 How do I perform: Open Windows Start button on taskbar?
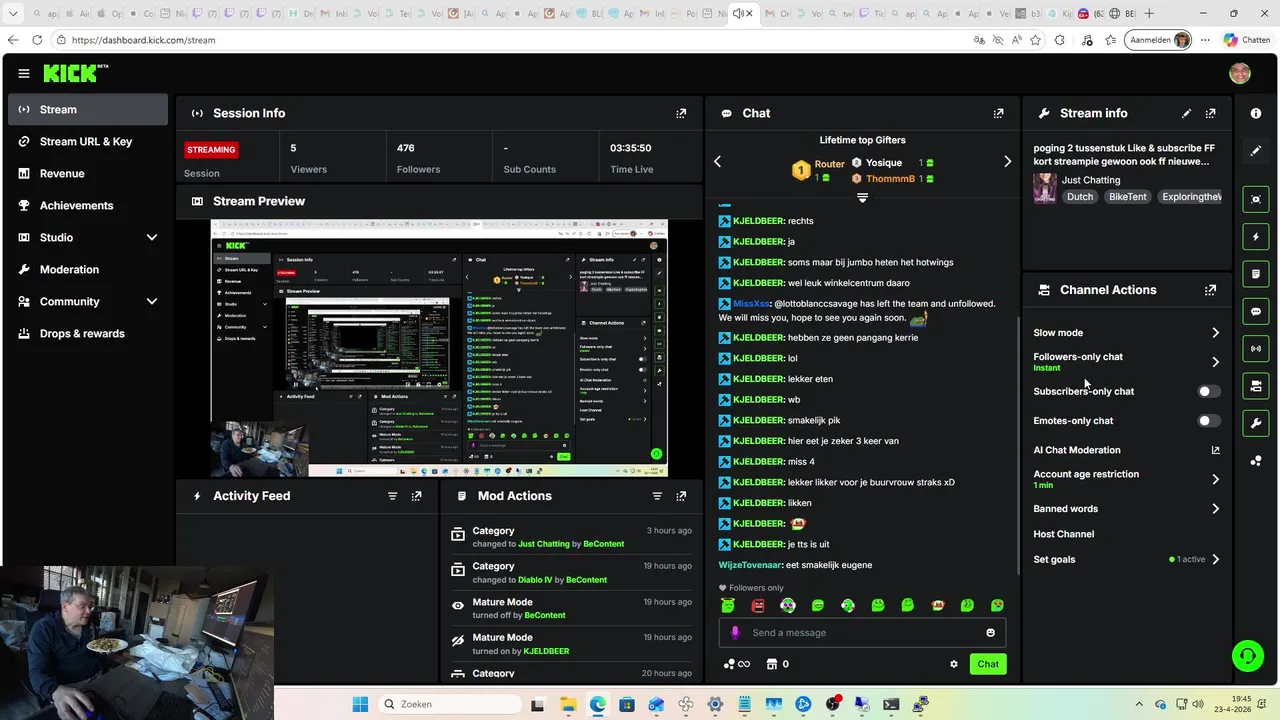[360, 705]
